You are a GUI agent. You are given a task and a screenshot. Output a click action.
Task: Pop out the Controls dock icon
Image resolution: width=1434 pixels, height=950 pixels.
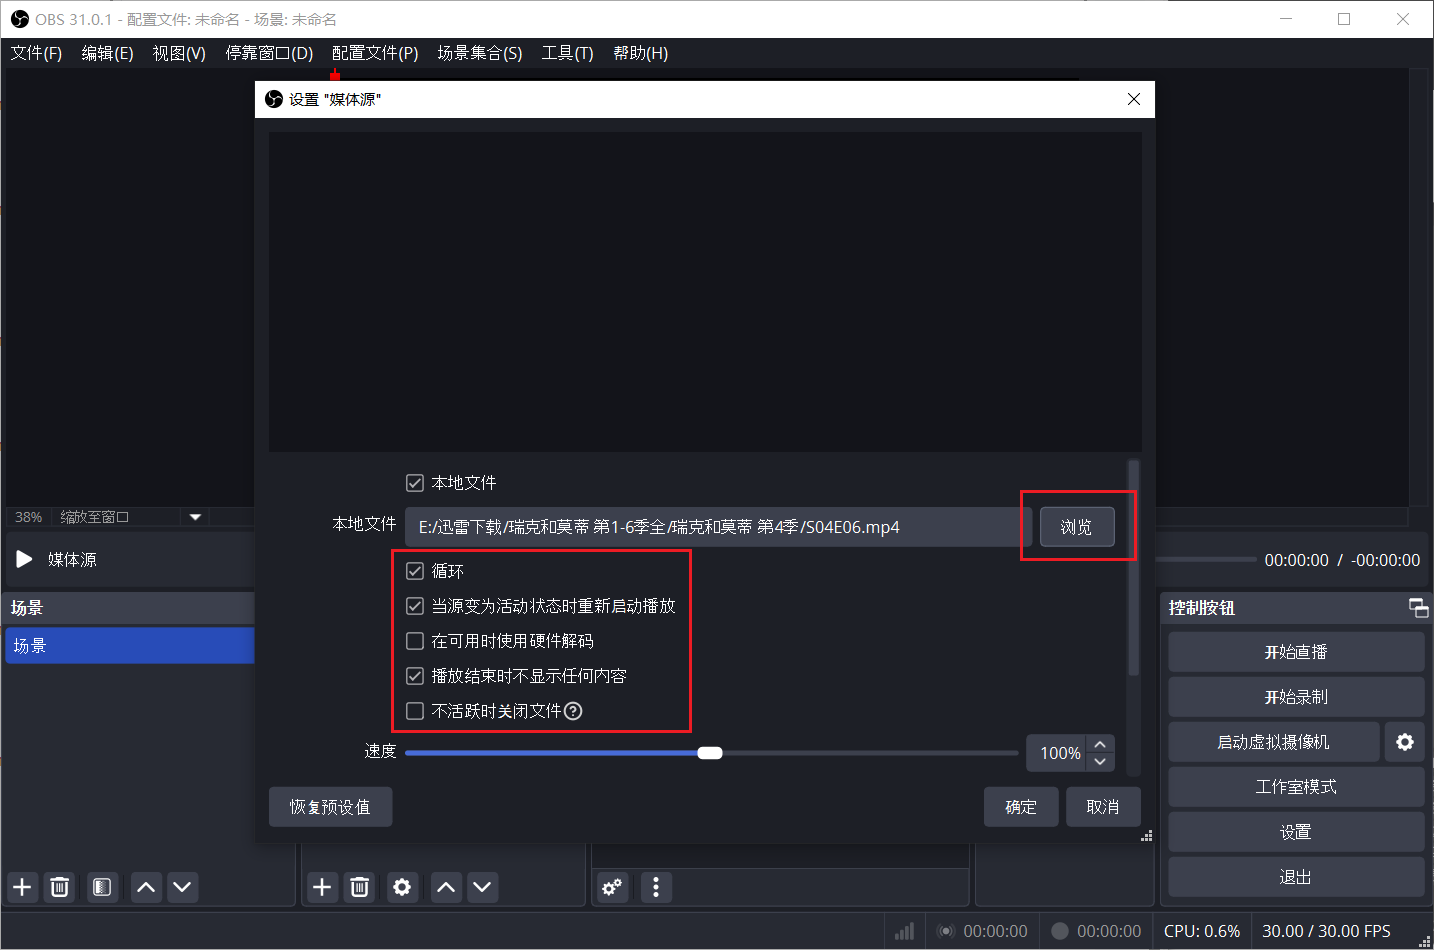click(1418, 607)
